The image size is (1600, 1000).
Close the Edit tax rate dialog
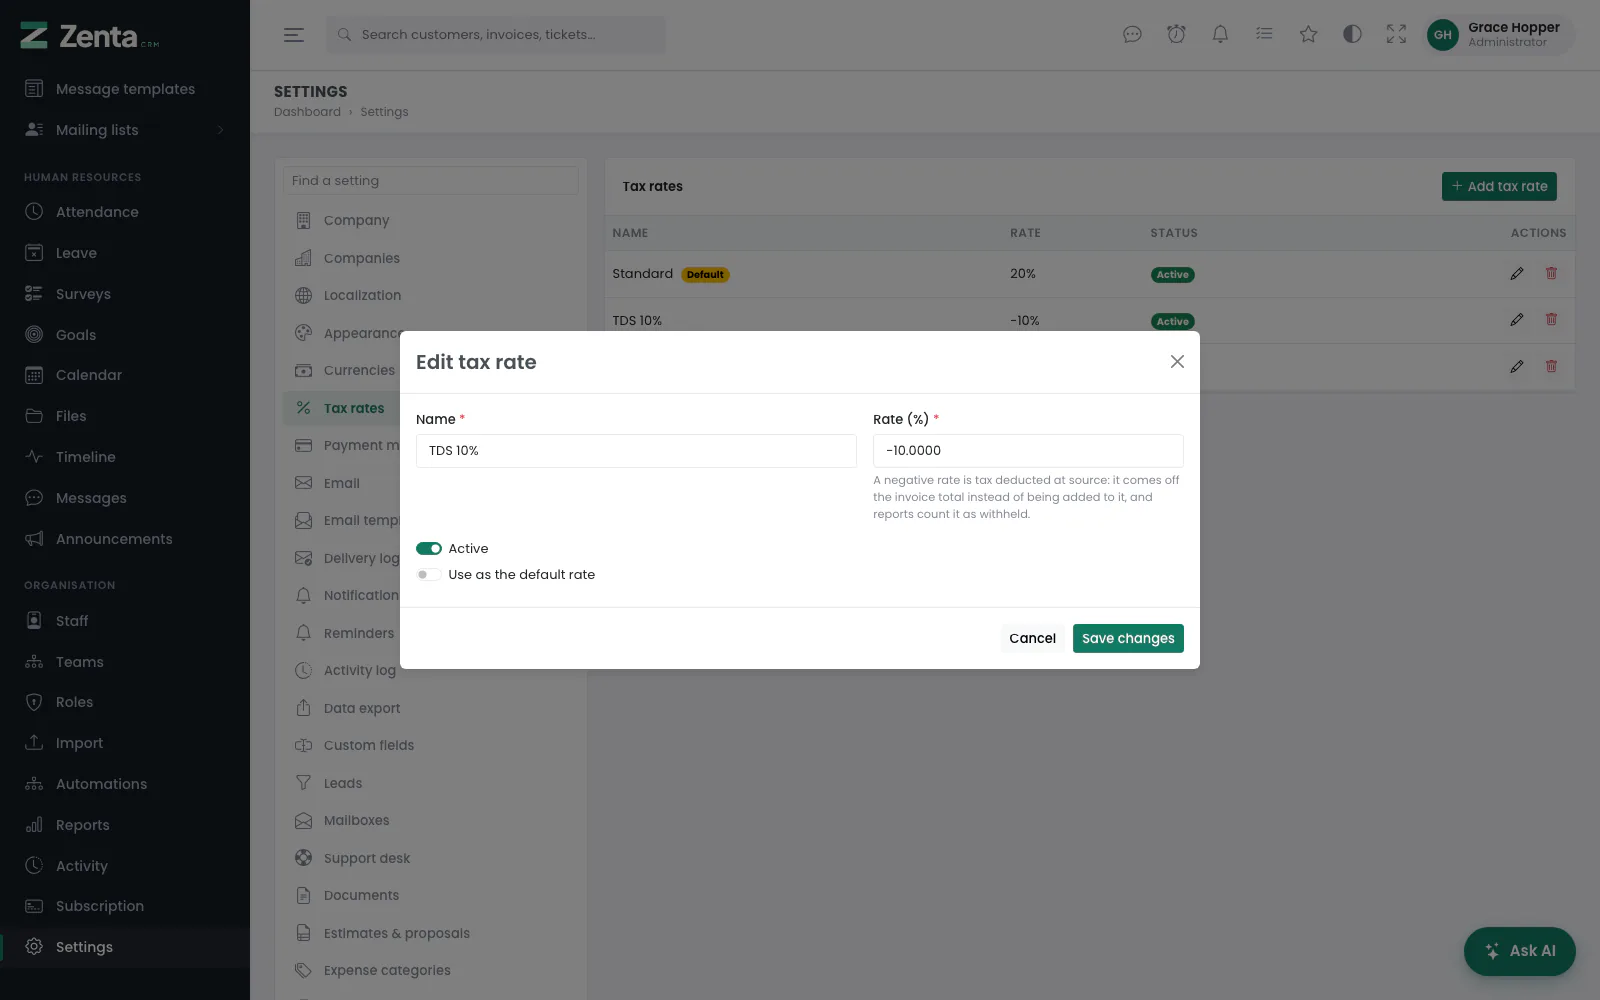1177,362
